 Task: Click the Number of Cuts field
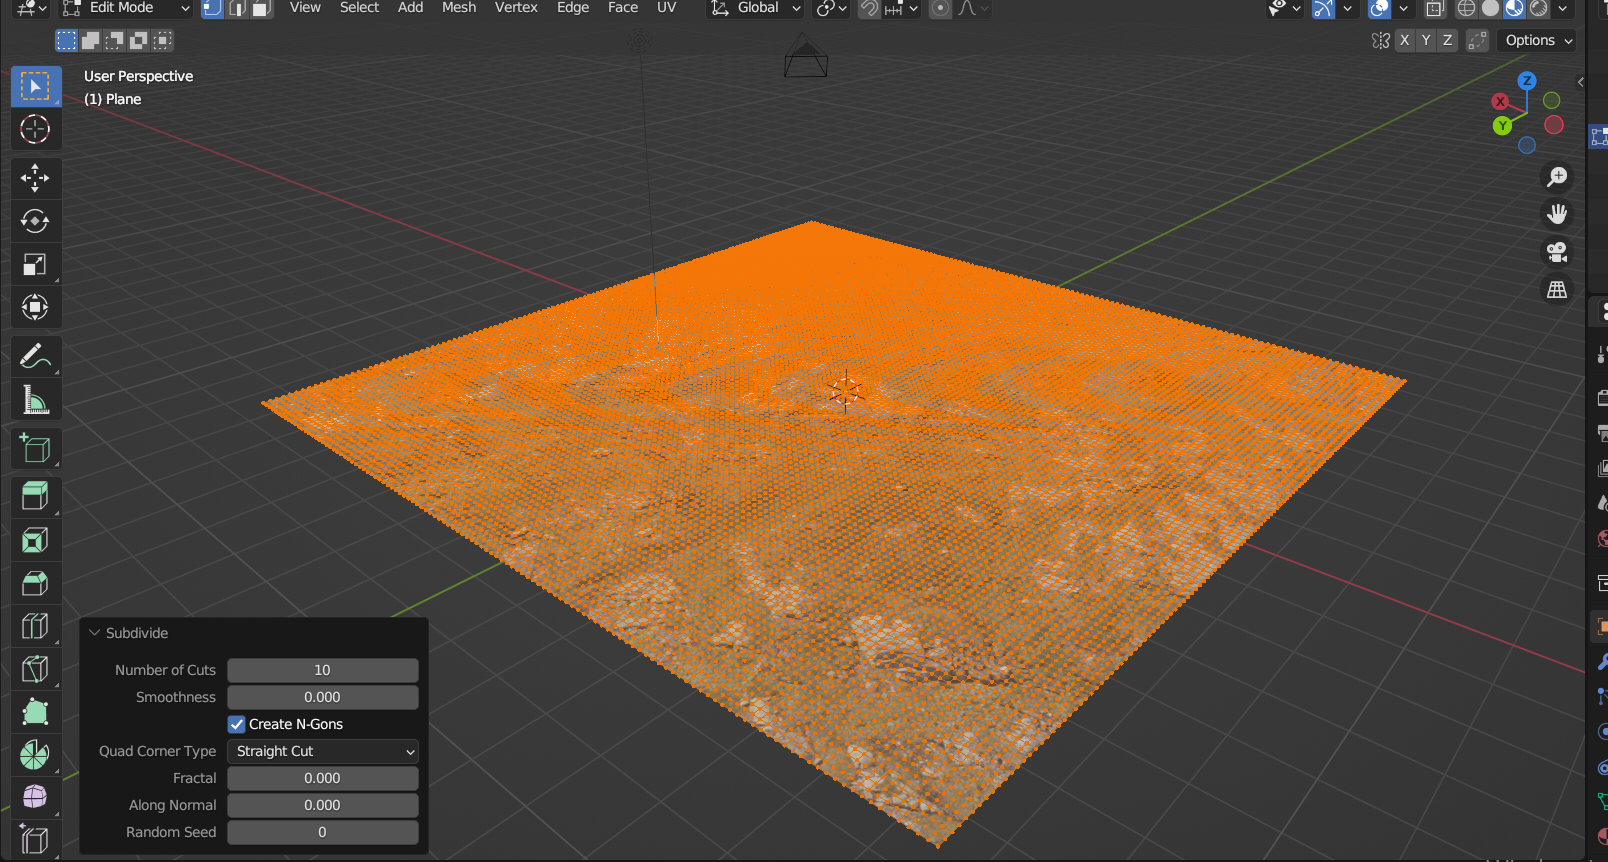coord(323,670)
